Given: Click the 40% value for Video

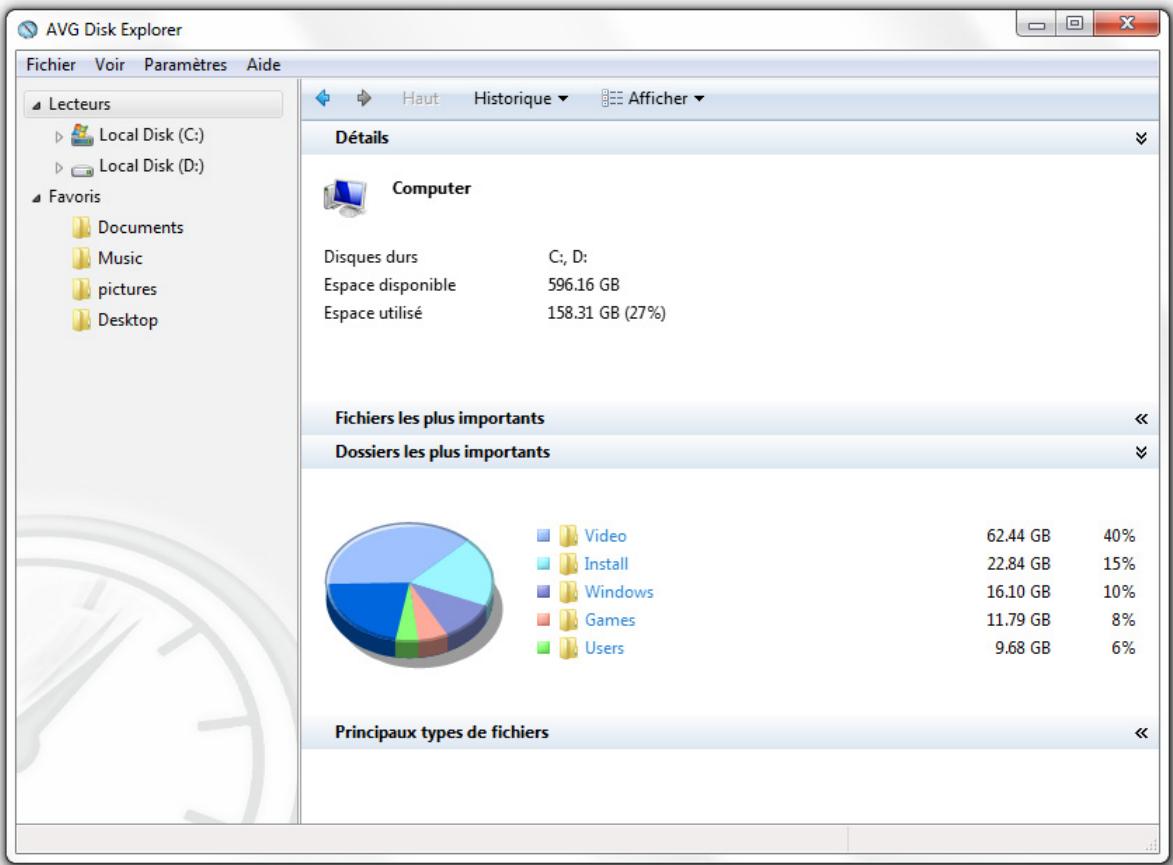Looking at the screenshot, I should [1119, 536].
